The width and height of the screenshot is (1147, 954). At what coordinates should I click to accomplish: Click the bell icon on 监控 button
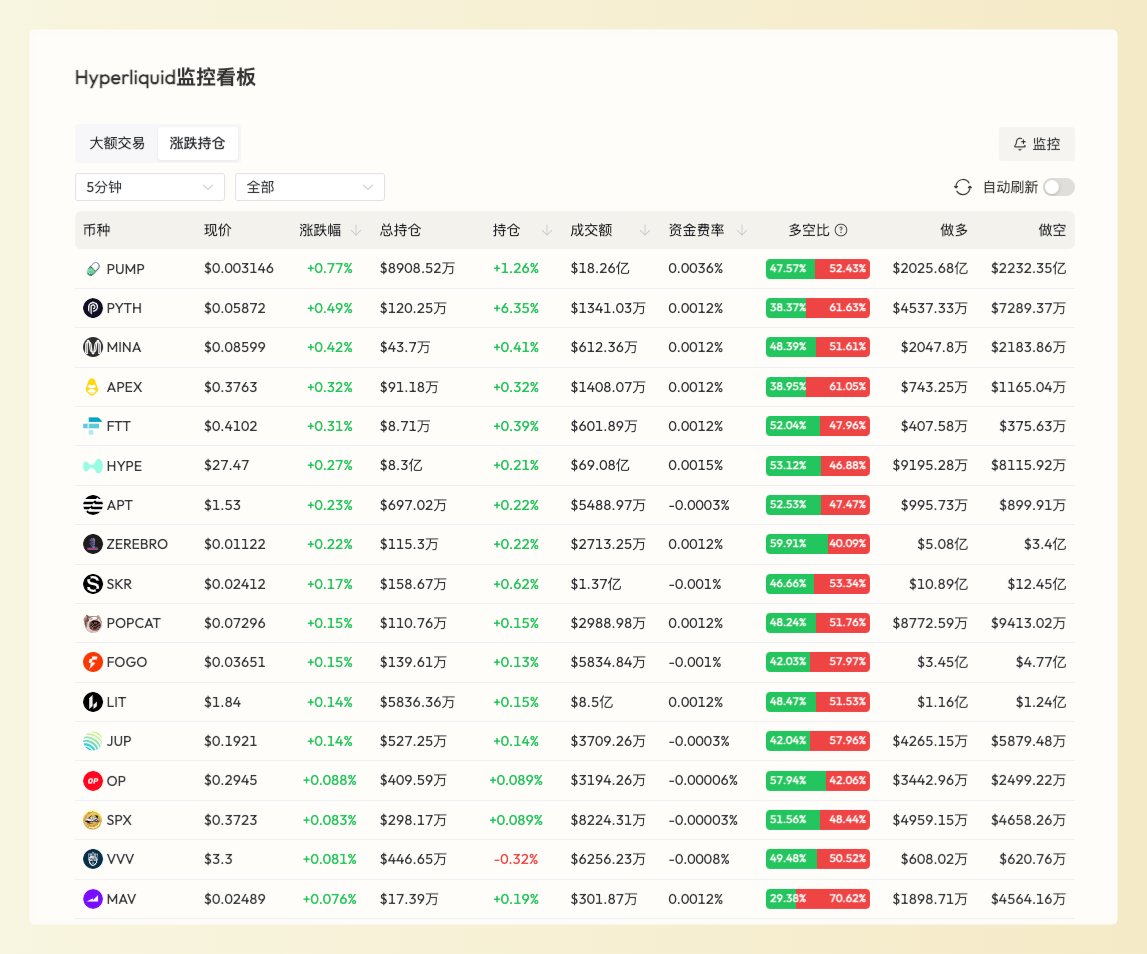[x=1019, y=143]
